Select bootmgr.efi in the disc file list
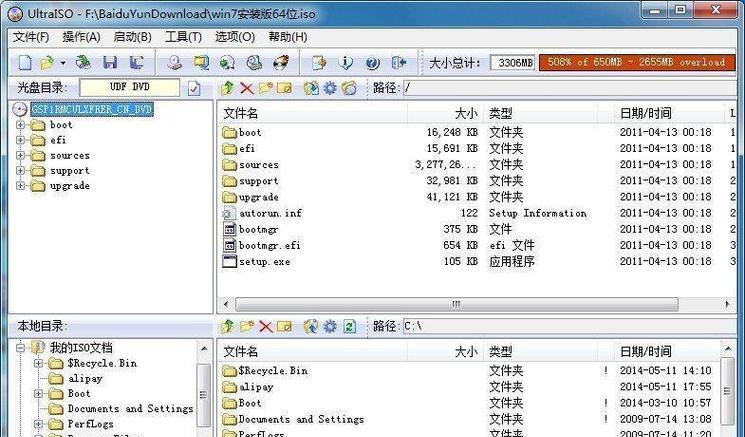This screenshot has width=745, height=437. (x=269, y=246)
